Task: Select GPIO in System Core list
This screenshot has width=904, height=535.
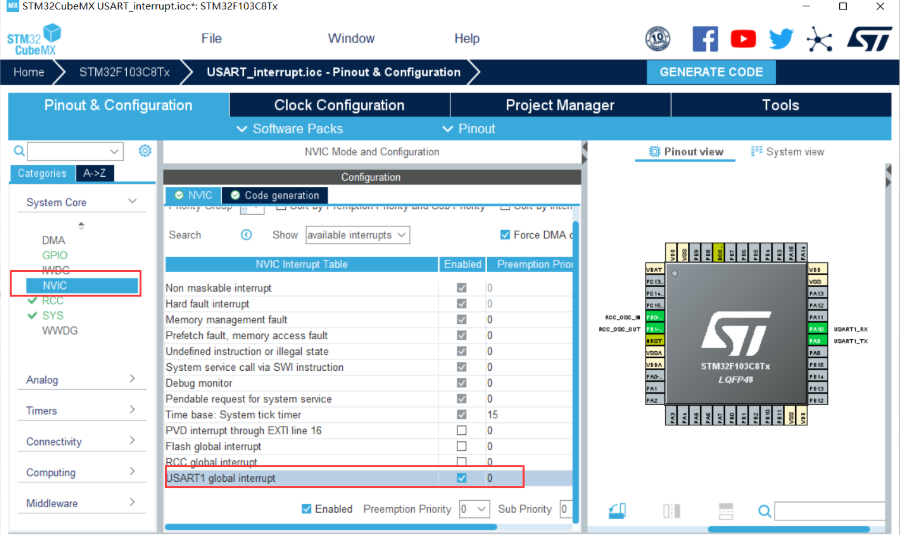Action: pyautogui.click(x=55, y=255)
